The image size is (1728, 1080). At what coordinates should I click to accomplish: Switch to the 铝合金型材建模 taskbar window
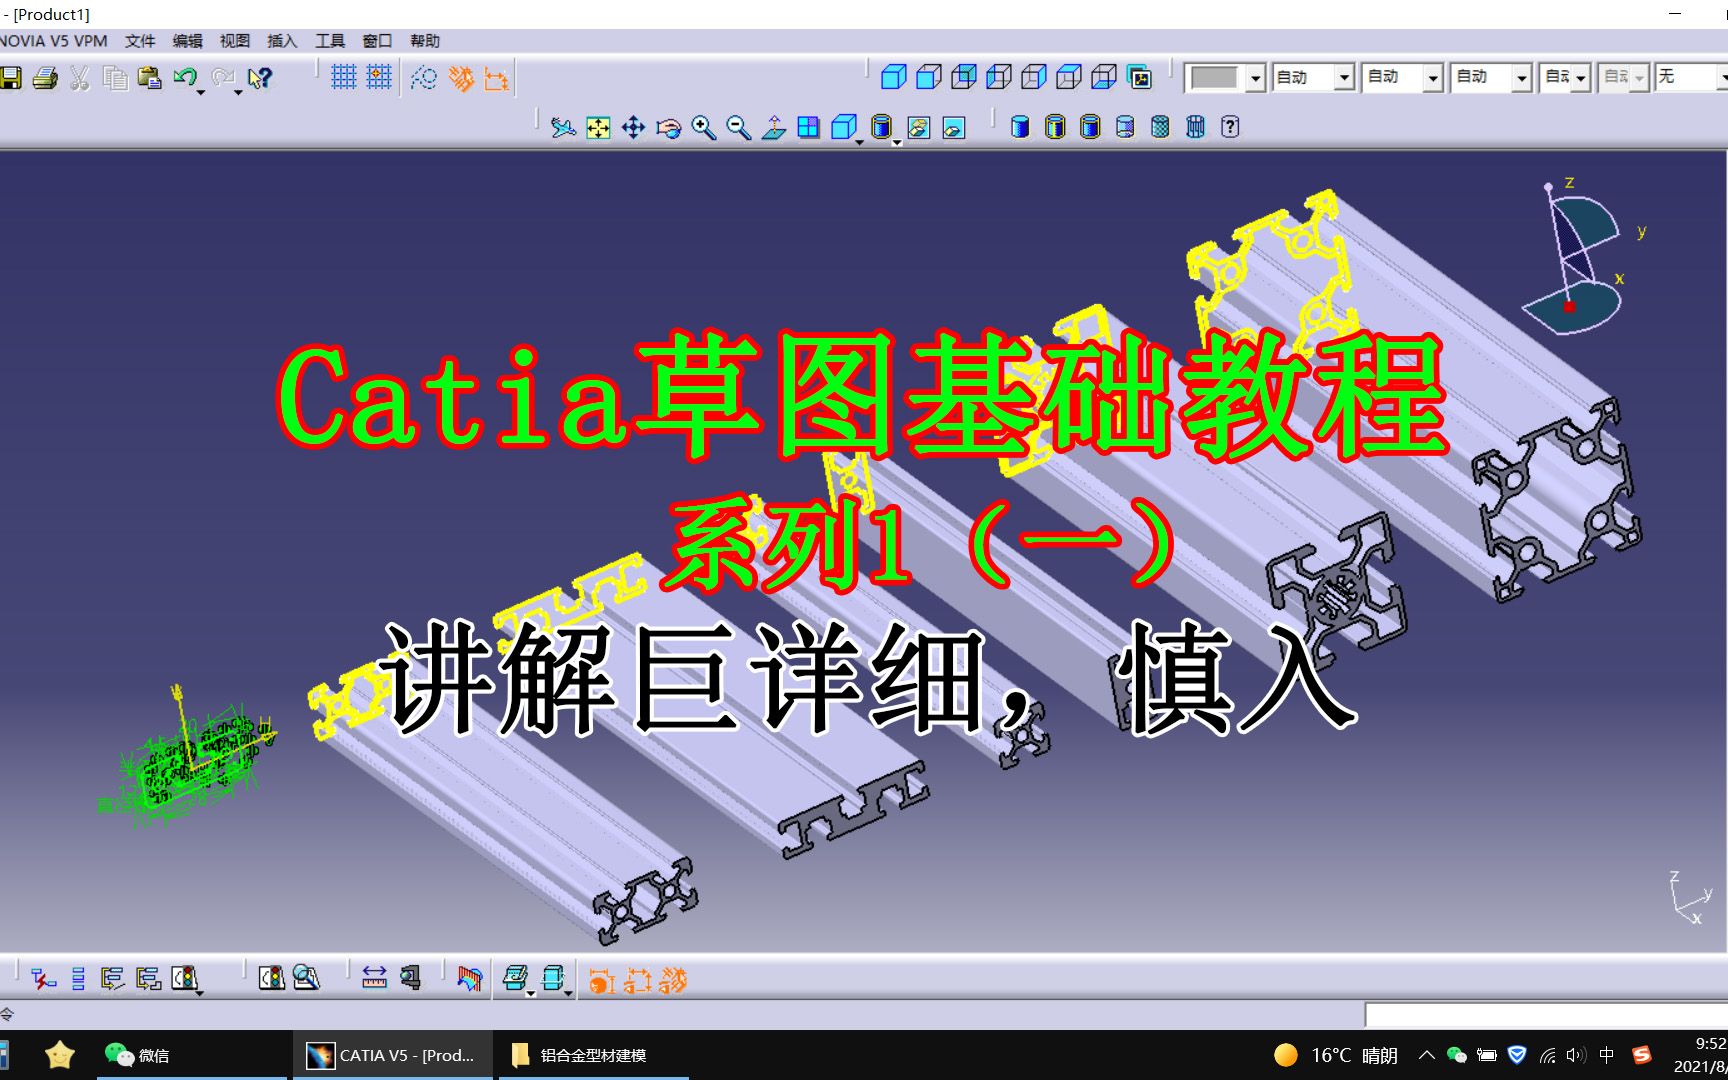pyautogui.click(x=590, y=1056)
